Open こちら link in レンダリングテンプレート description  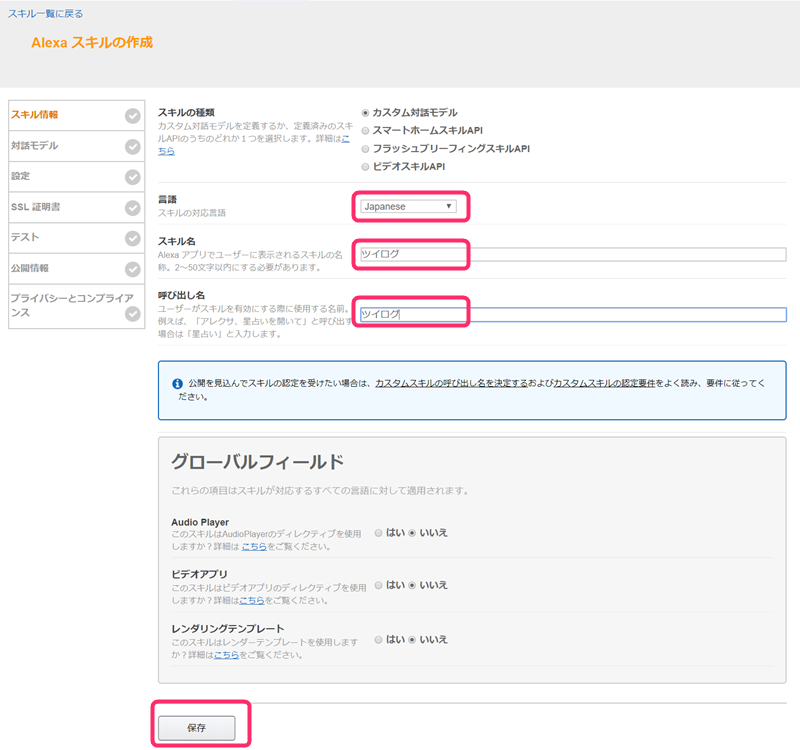tap(226, 655)
